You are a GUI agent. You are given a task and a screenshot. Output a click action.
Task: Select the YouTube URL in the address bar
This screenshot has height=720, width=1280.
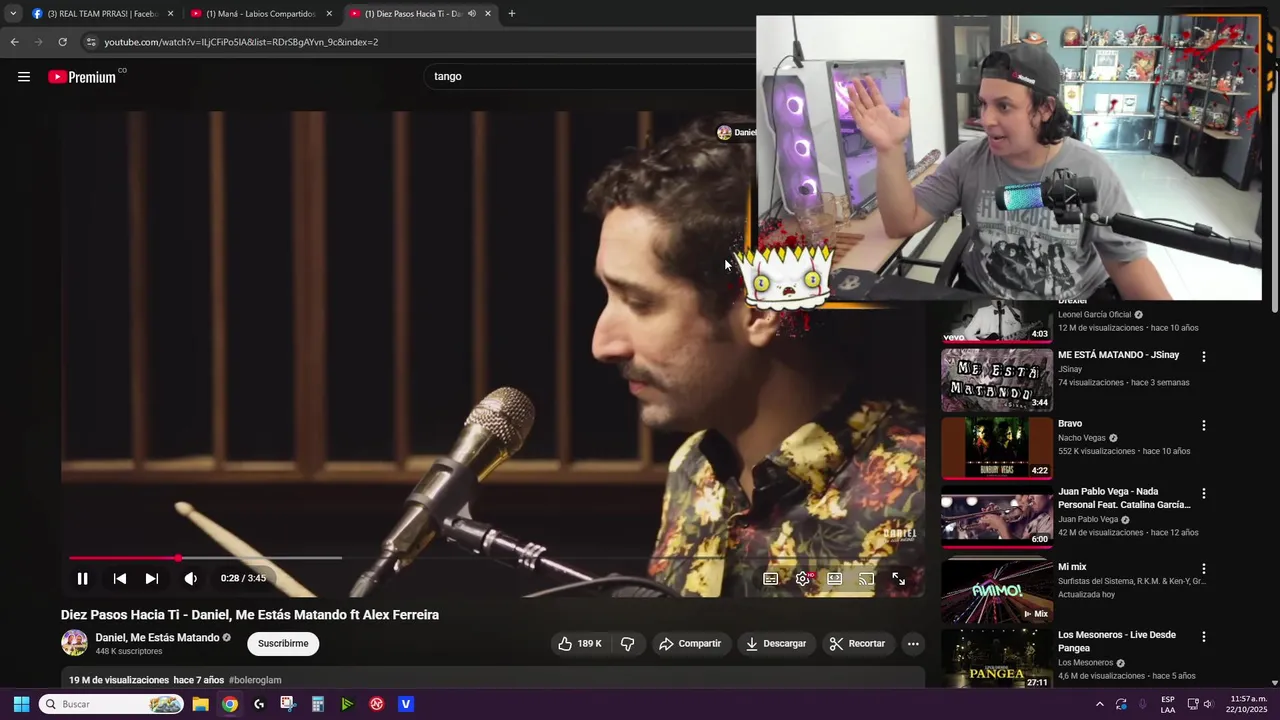(241, 42)
